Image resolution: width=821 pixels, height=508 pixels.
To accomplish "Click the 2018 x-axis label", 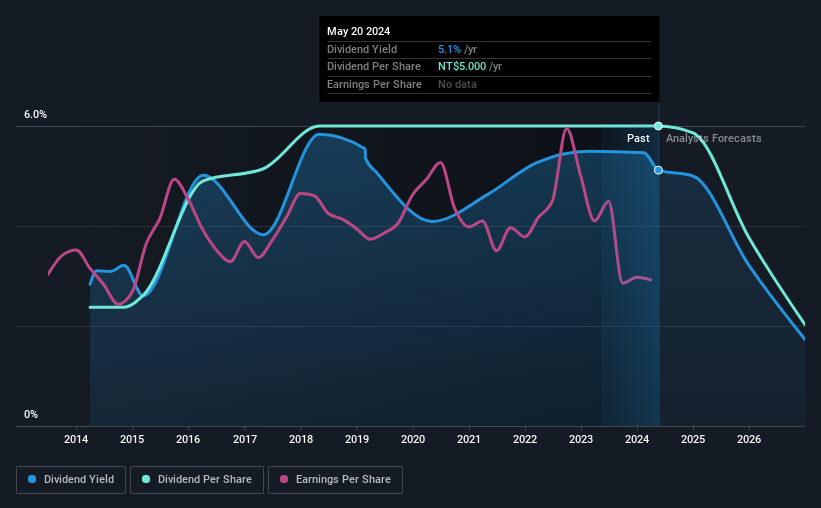I will pyautogui.click(x=301, y=439).
